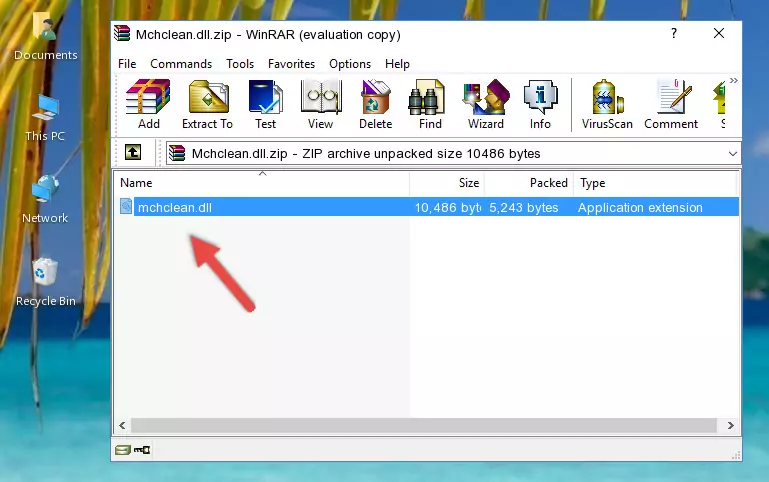This screenshot has width=769, height=482.
Task: Expand toolbar overflow chevron
Action: [x=733, y=80]
